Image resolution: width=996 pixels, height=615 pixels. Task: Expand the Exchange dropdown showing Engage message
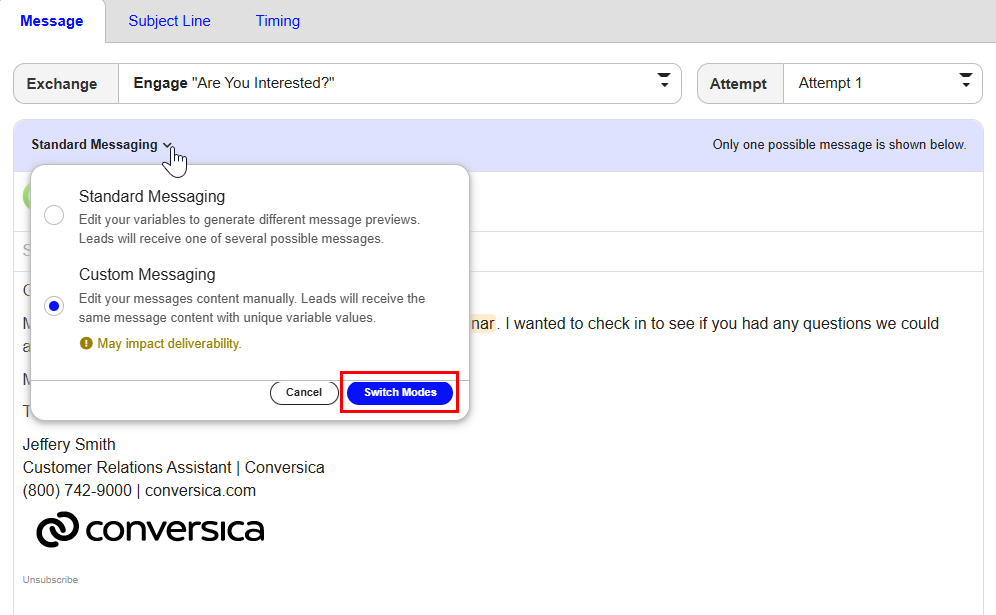point(663,83)
